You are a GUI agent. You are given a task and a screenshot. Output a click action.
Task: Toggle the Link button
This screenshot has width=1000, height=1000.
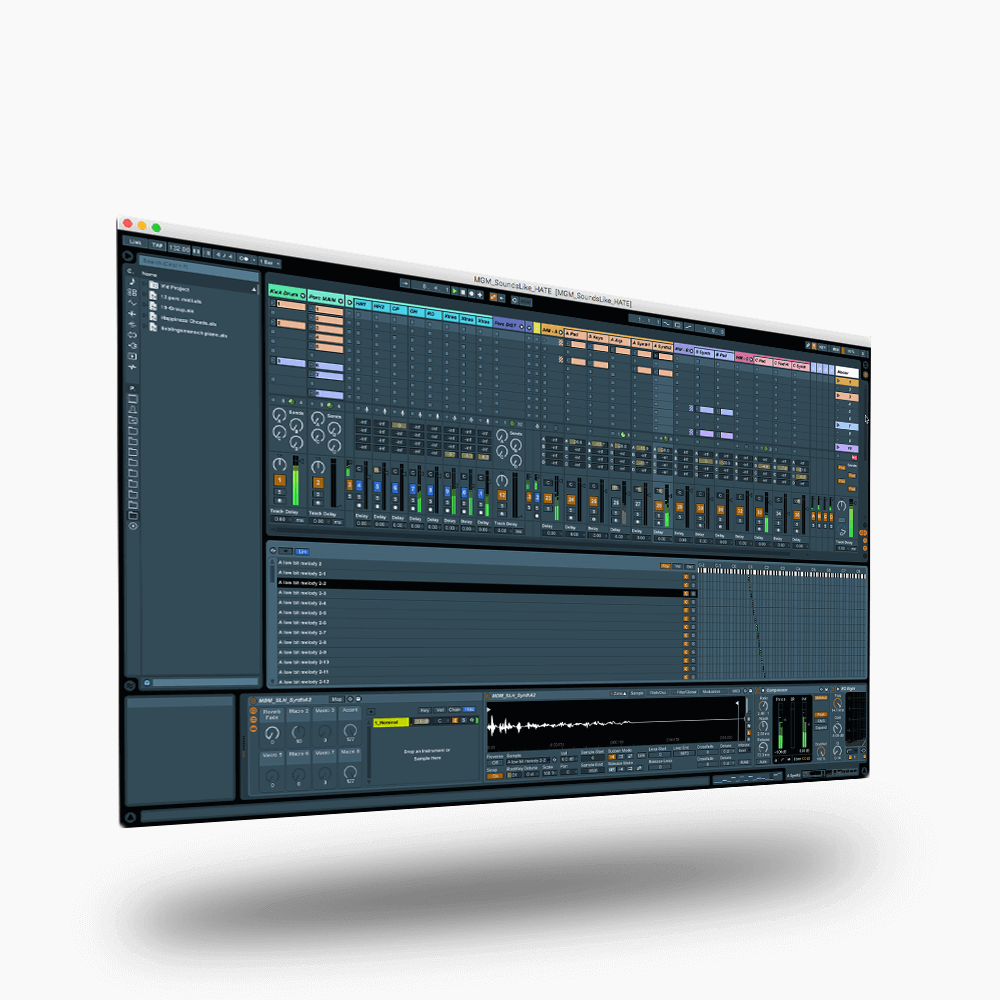click(x=136, y=242)
